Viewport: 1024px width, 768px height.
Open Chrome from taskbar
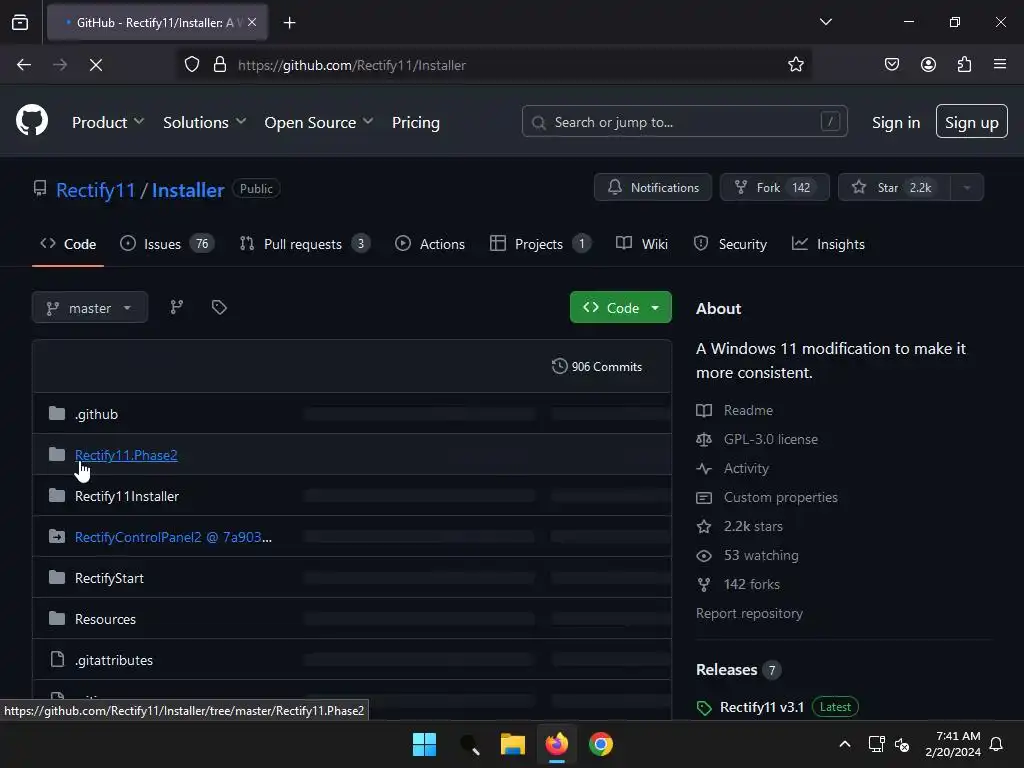coord(601,744)
